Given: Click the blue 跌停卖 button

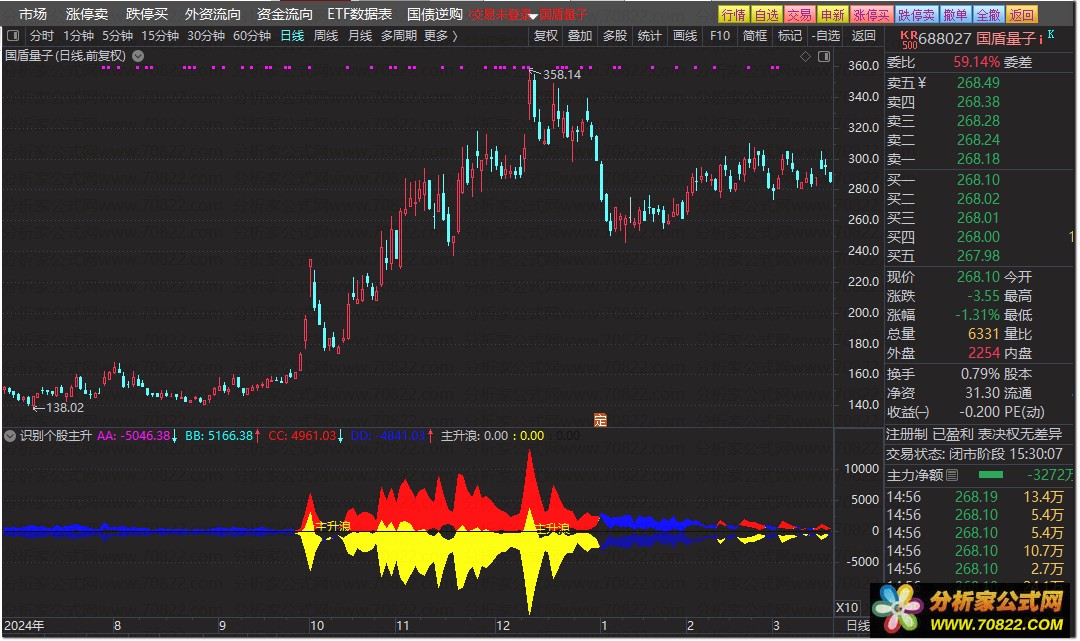Looking at the screenshot, I should (x=917, y=14).
